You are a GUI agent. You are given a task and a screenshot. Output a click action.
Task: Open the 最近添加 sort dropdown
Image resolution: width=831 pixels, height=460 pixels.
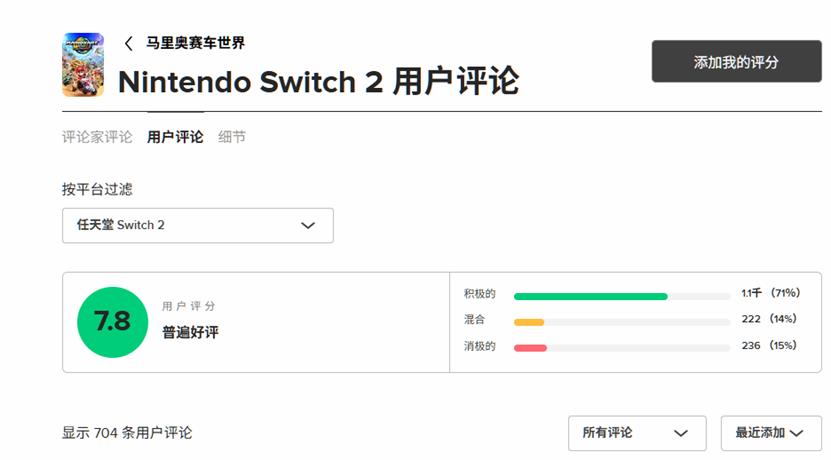click(770, 433)
